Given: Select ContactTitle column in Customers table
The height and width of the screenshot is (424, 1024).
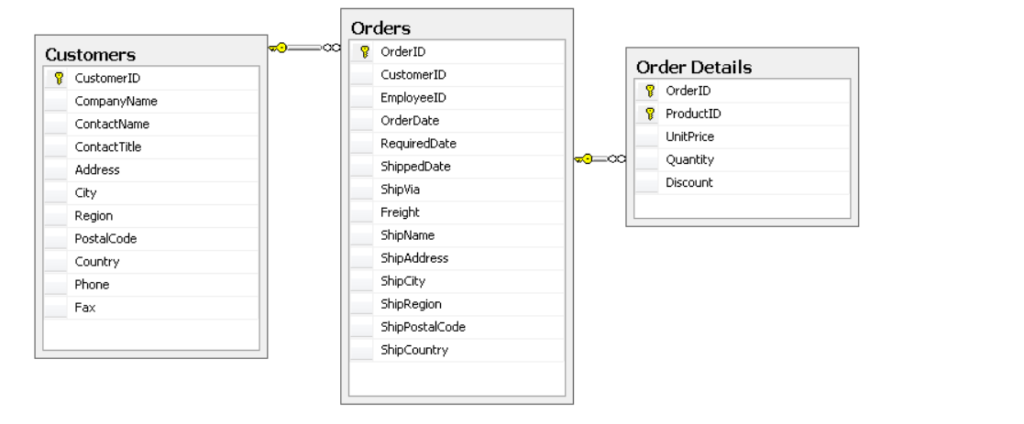Looking at the screenshot, I should point(151,147).
